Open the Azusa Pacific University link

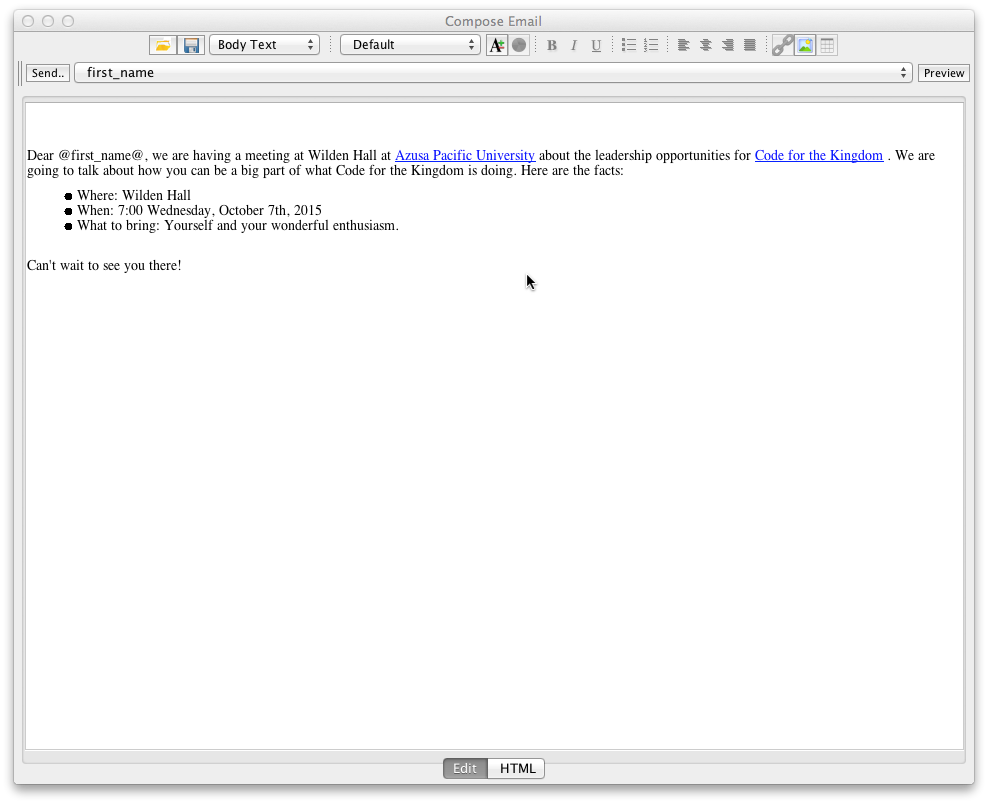(x=464, y=155)
